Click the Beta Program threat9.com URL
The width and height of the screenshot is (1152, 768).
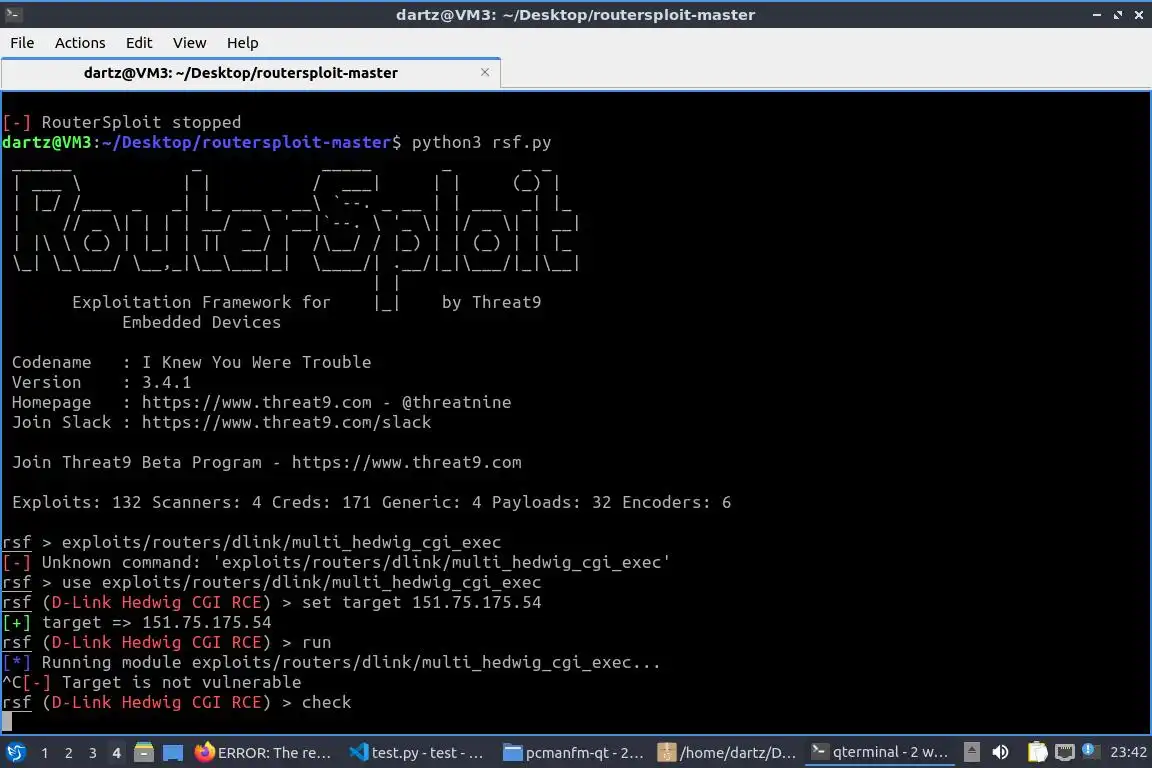pyautogui.click(x=406, y=462)
